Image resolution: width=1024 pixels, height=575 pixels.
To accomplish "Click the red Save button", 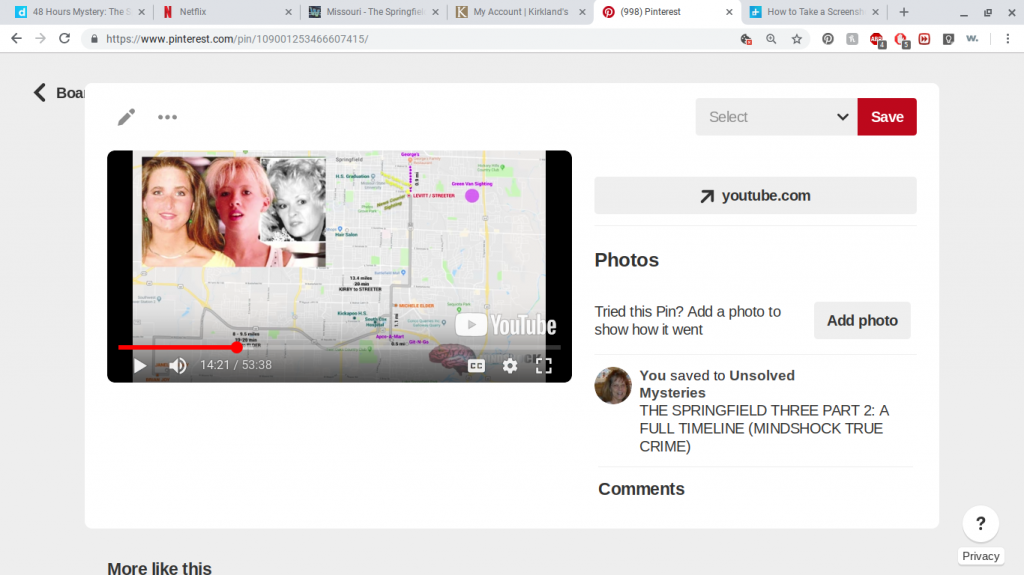I will [x=887, y=117].
